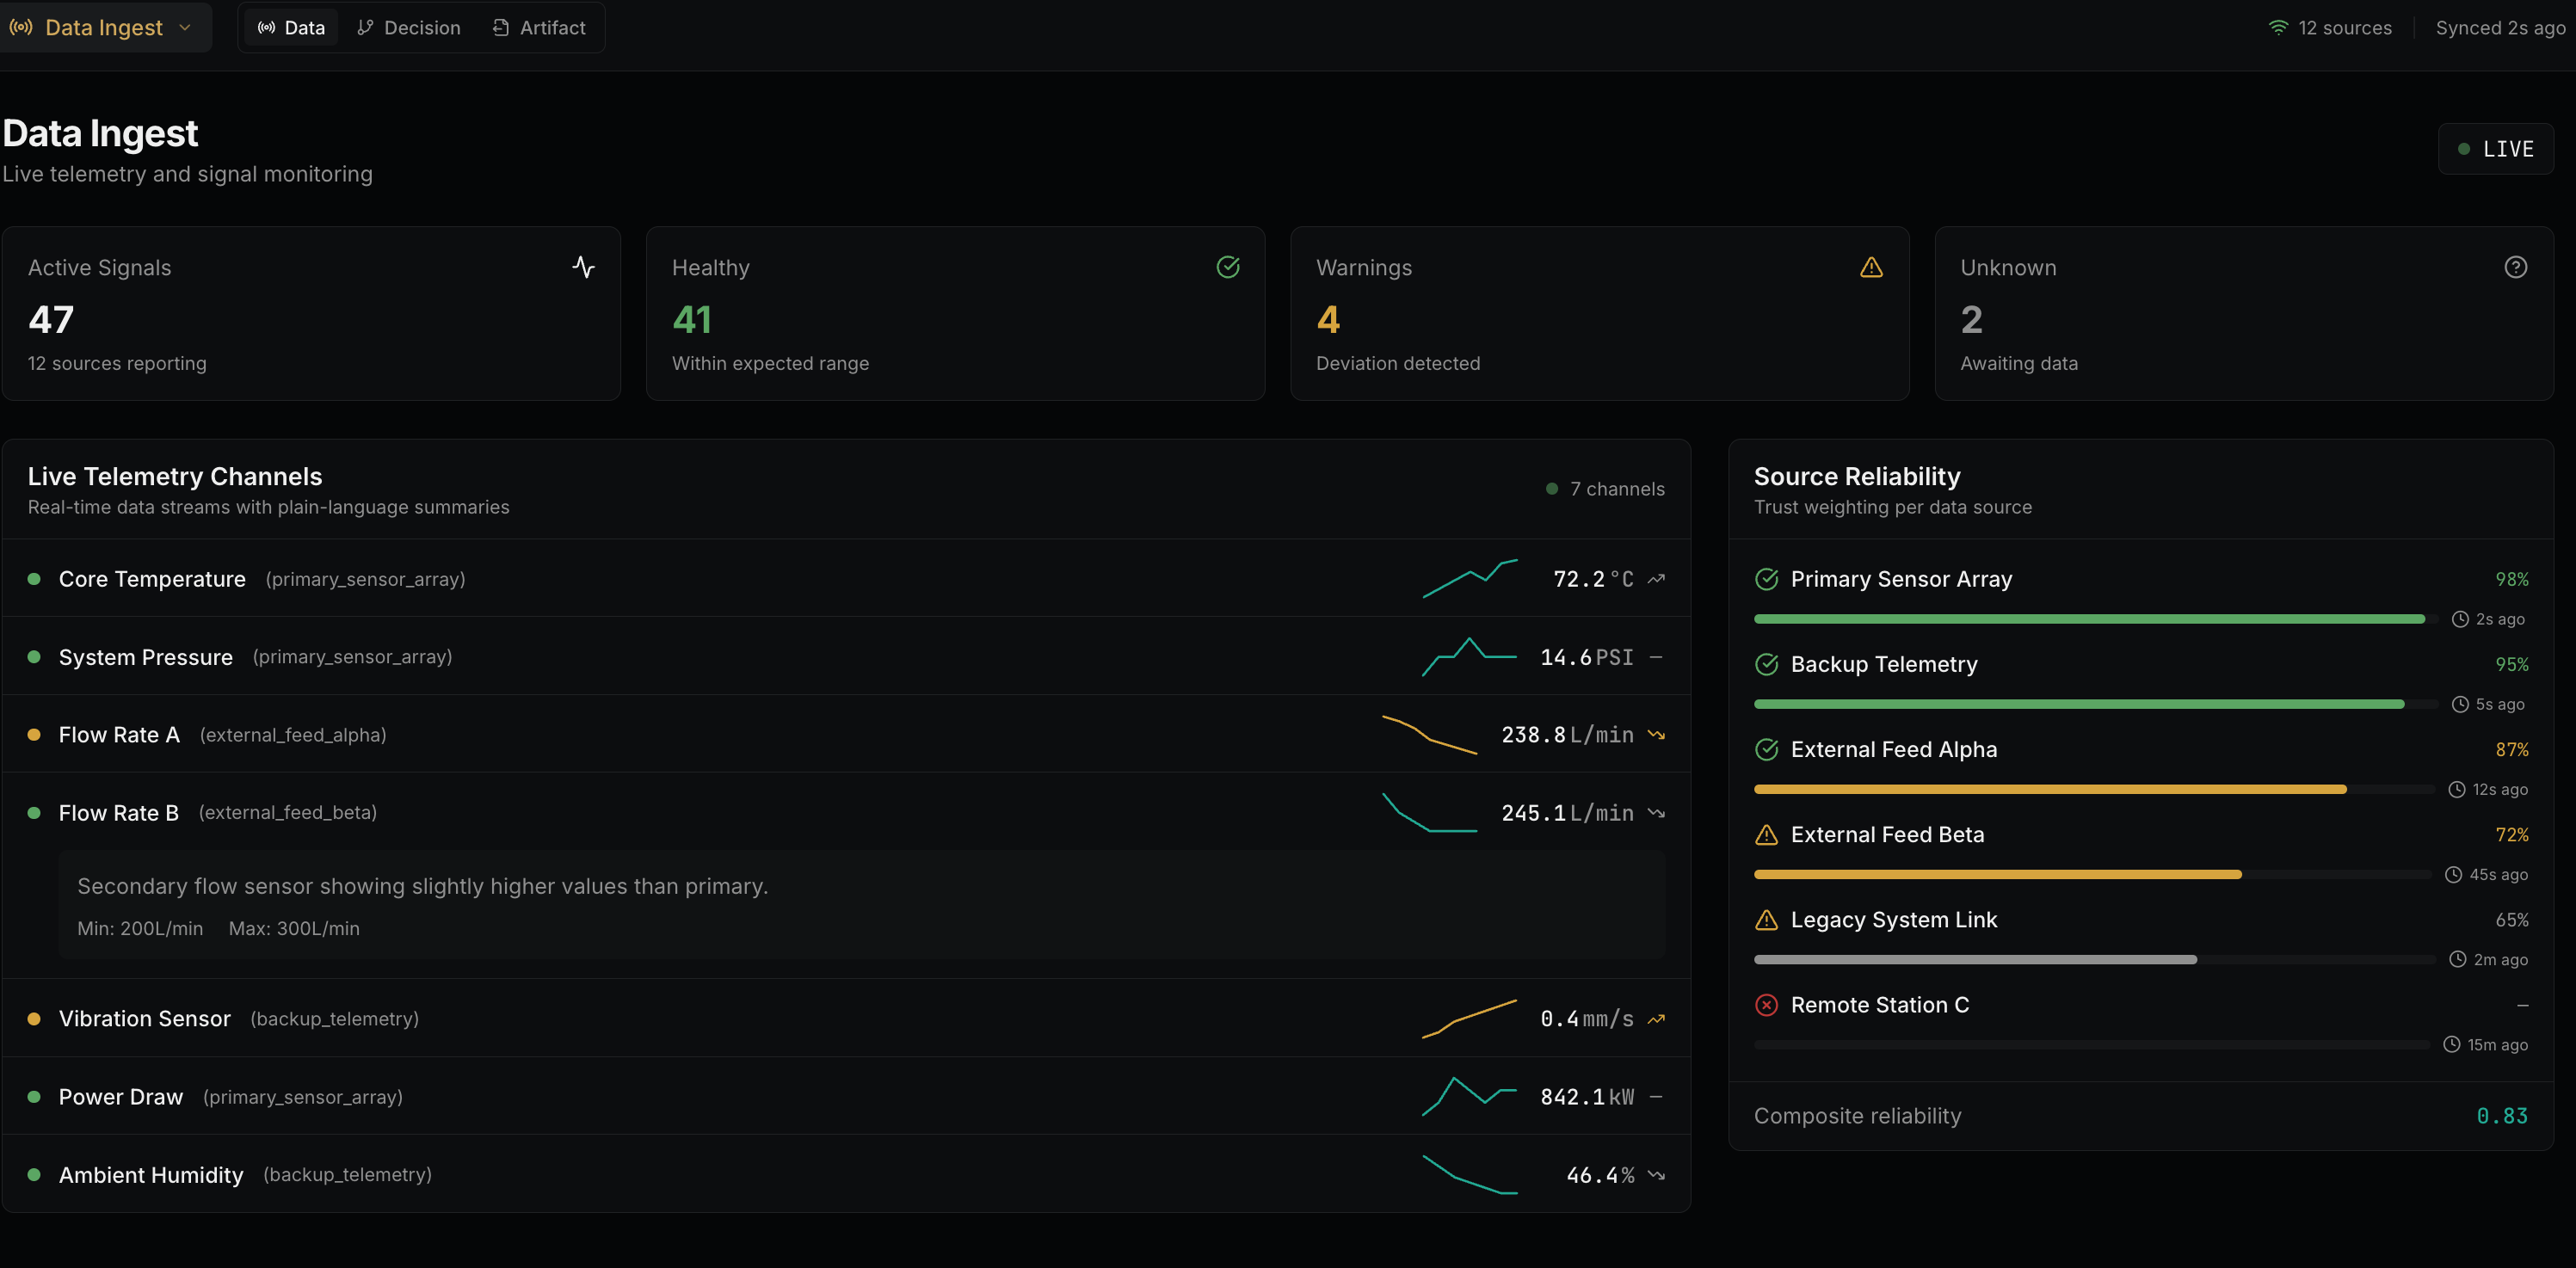This screenshot has width=2576, height=1268.
Task: Expand the Vibration Sensor channel details
Action: pyautogui.click(x=845, y=1018)
